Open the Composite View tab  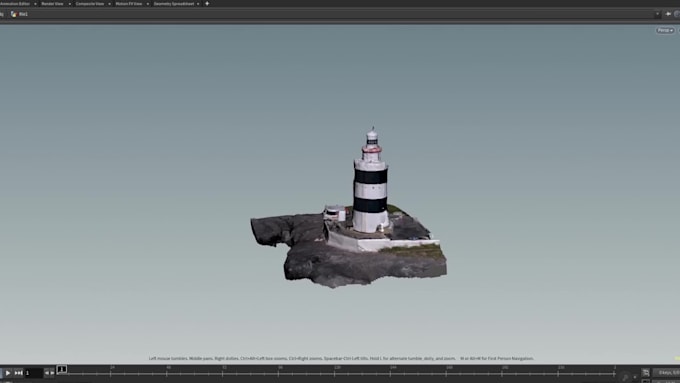point(90,3)
